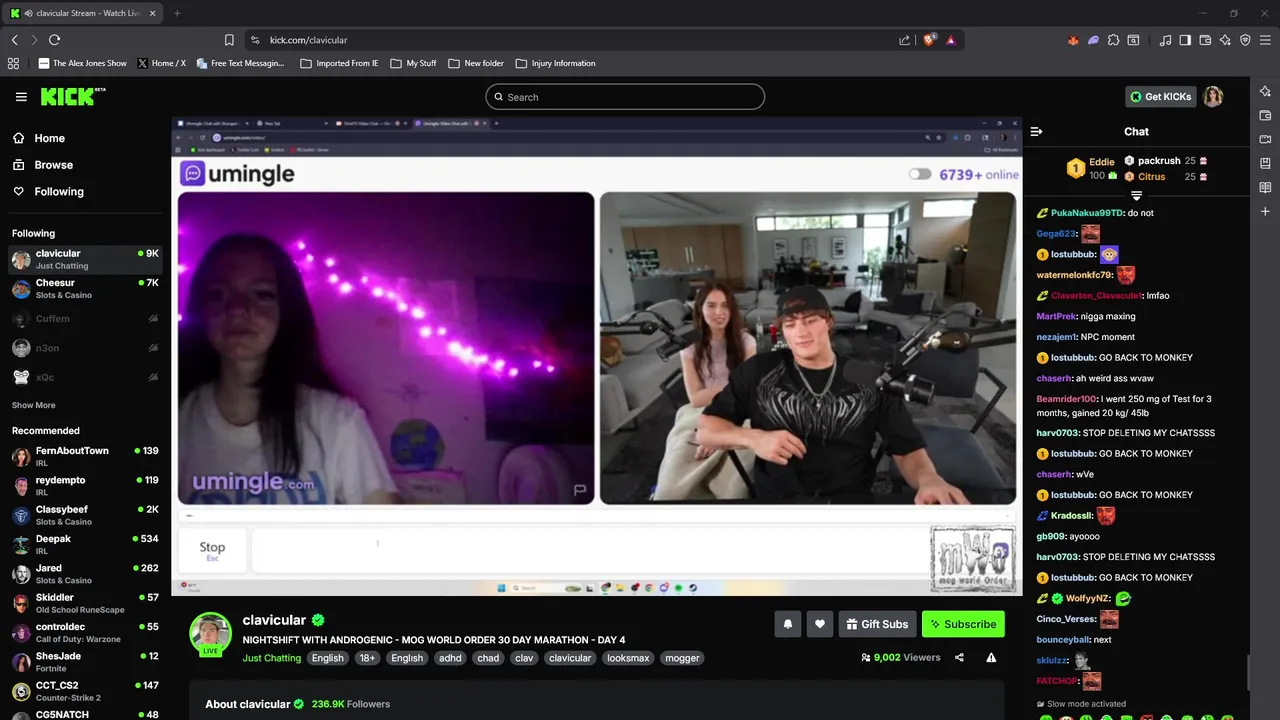1280x720 pixels.
Task: Open Following in sidebar
Action: [x=49, y=191]
